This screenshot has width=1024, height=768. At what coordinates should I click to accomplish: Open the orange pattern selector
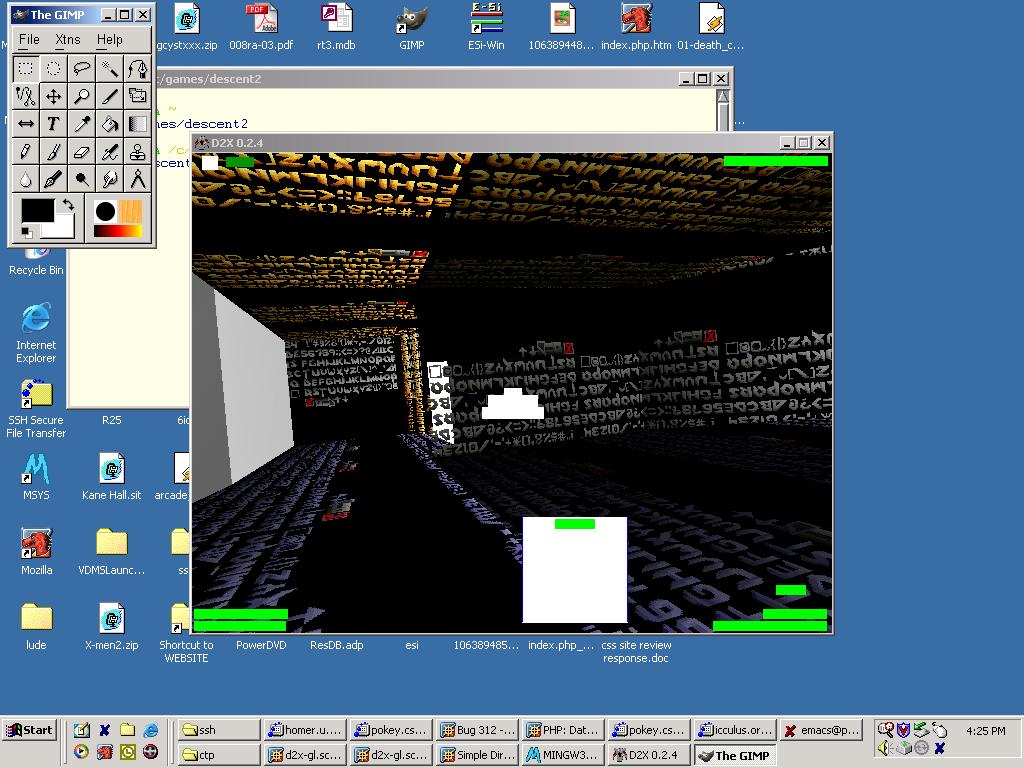pyautogui.click(x=130, y=212)
